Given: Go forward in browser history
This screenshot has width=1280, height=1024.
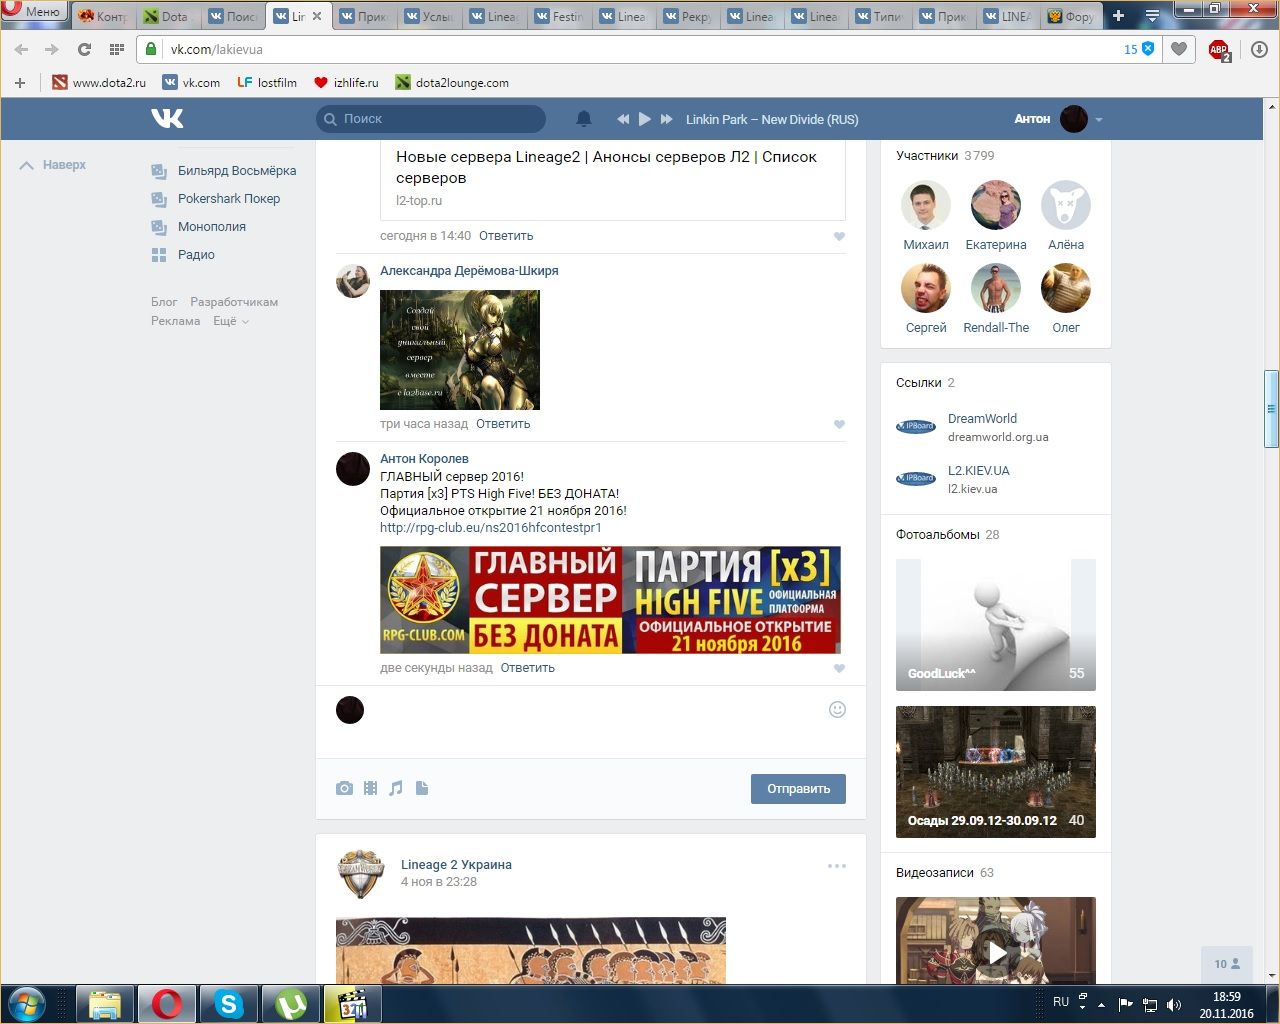Looking at the screenshot, I should click(x=52, y=49).
